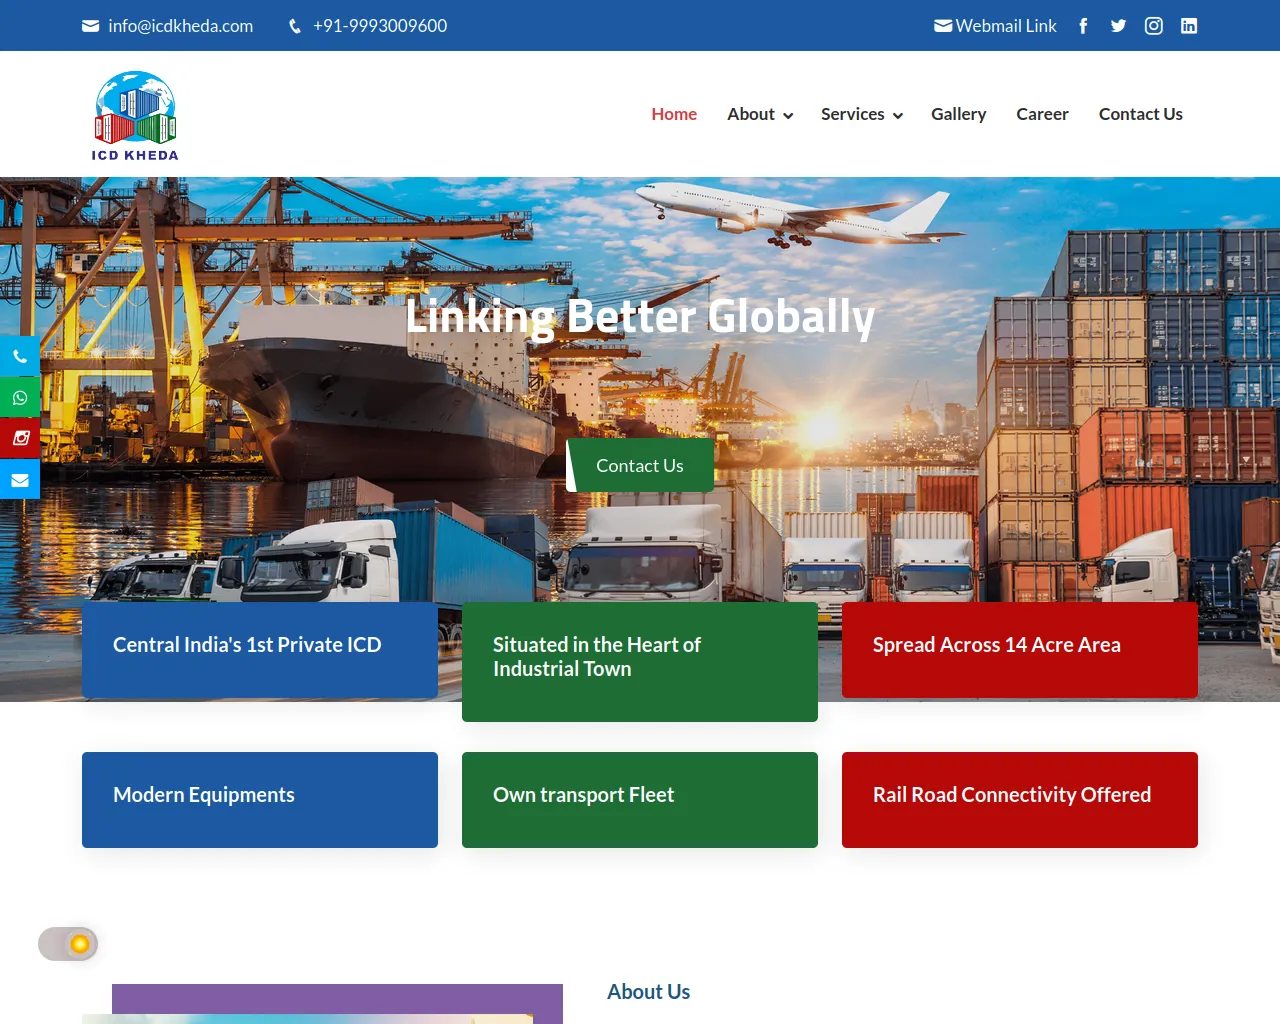Select the Rail Road Connectivity Offered card
This screenshot has height=1024, width=1280.
pyautogui.click(x=1020, y=800)
